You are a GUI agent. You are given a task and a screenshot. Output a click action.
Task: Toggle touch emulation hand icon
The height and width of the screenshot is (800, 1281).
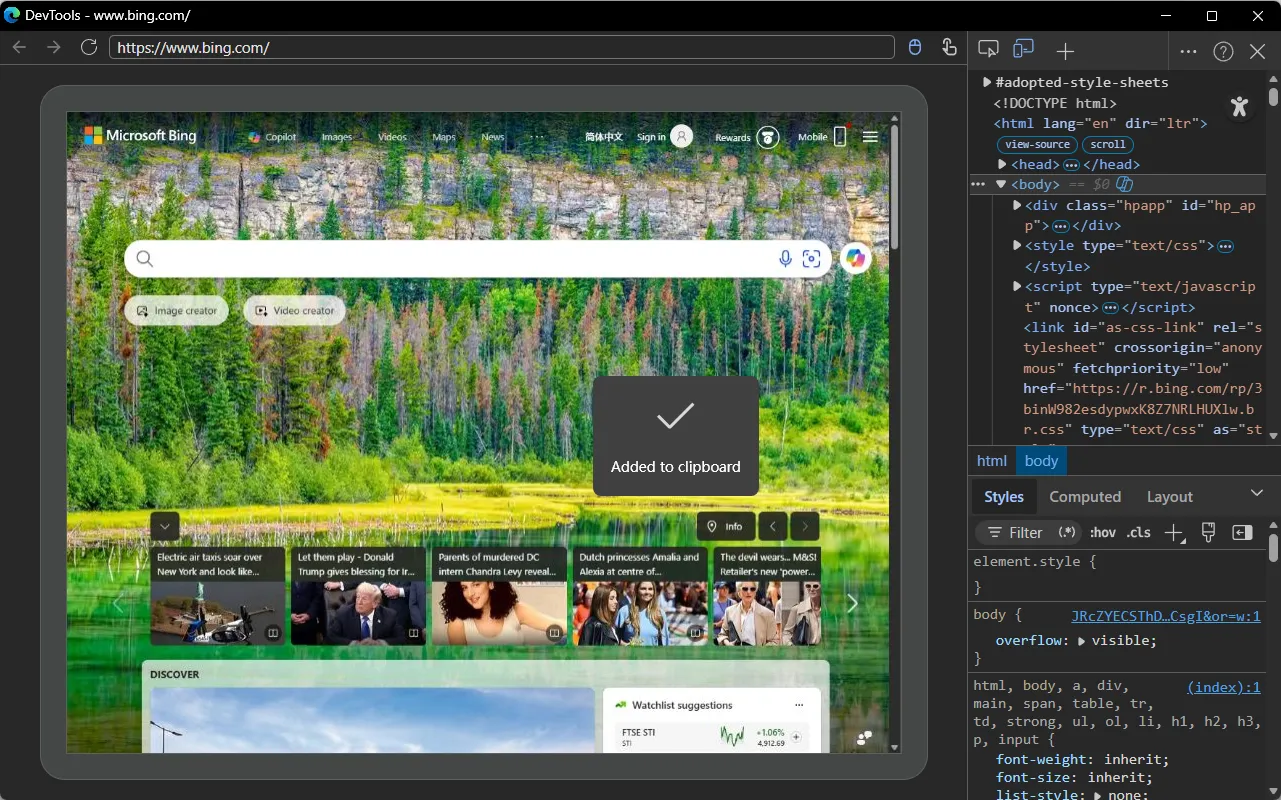point(949,48)
